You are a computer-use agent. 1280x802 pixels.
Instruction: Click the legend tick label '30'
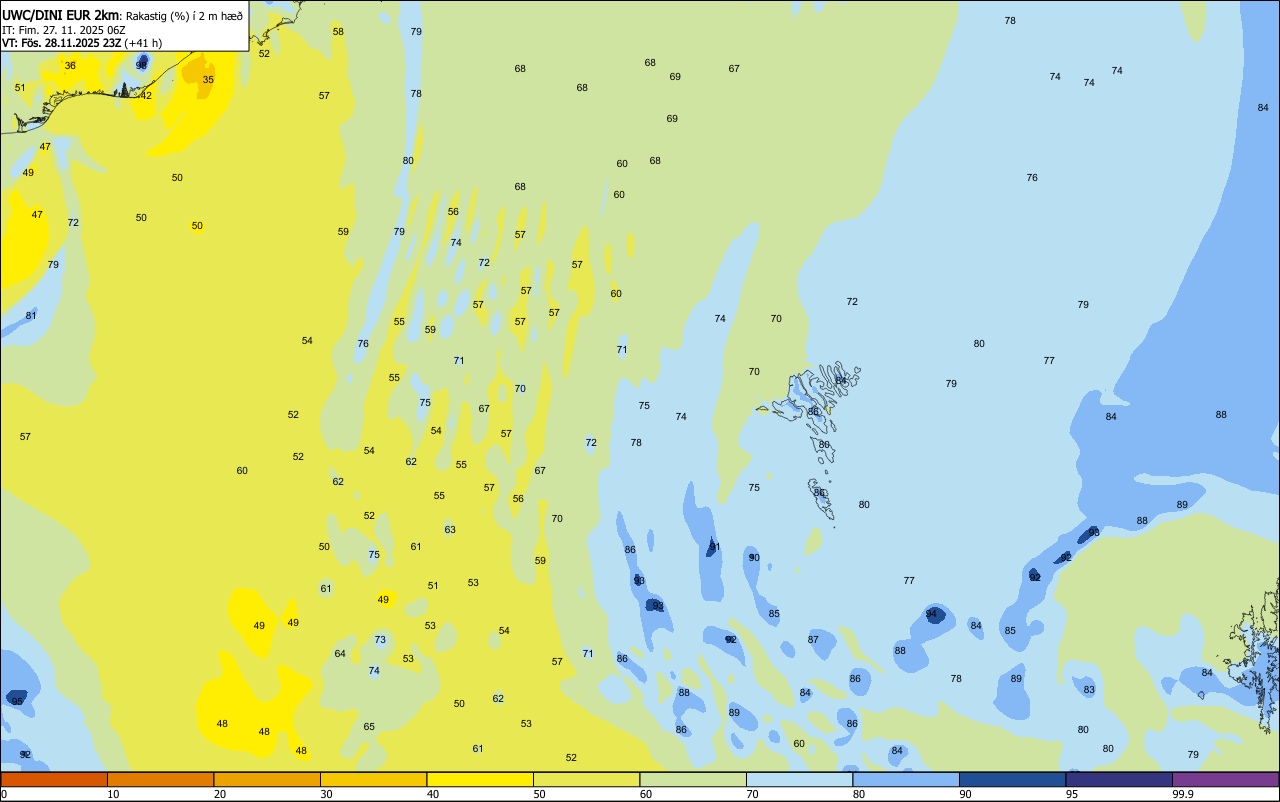pos(326,794)
